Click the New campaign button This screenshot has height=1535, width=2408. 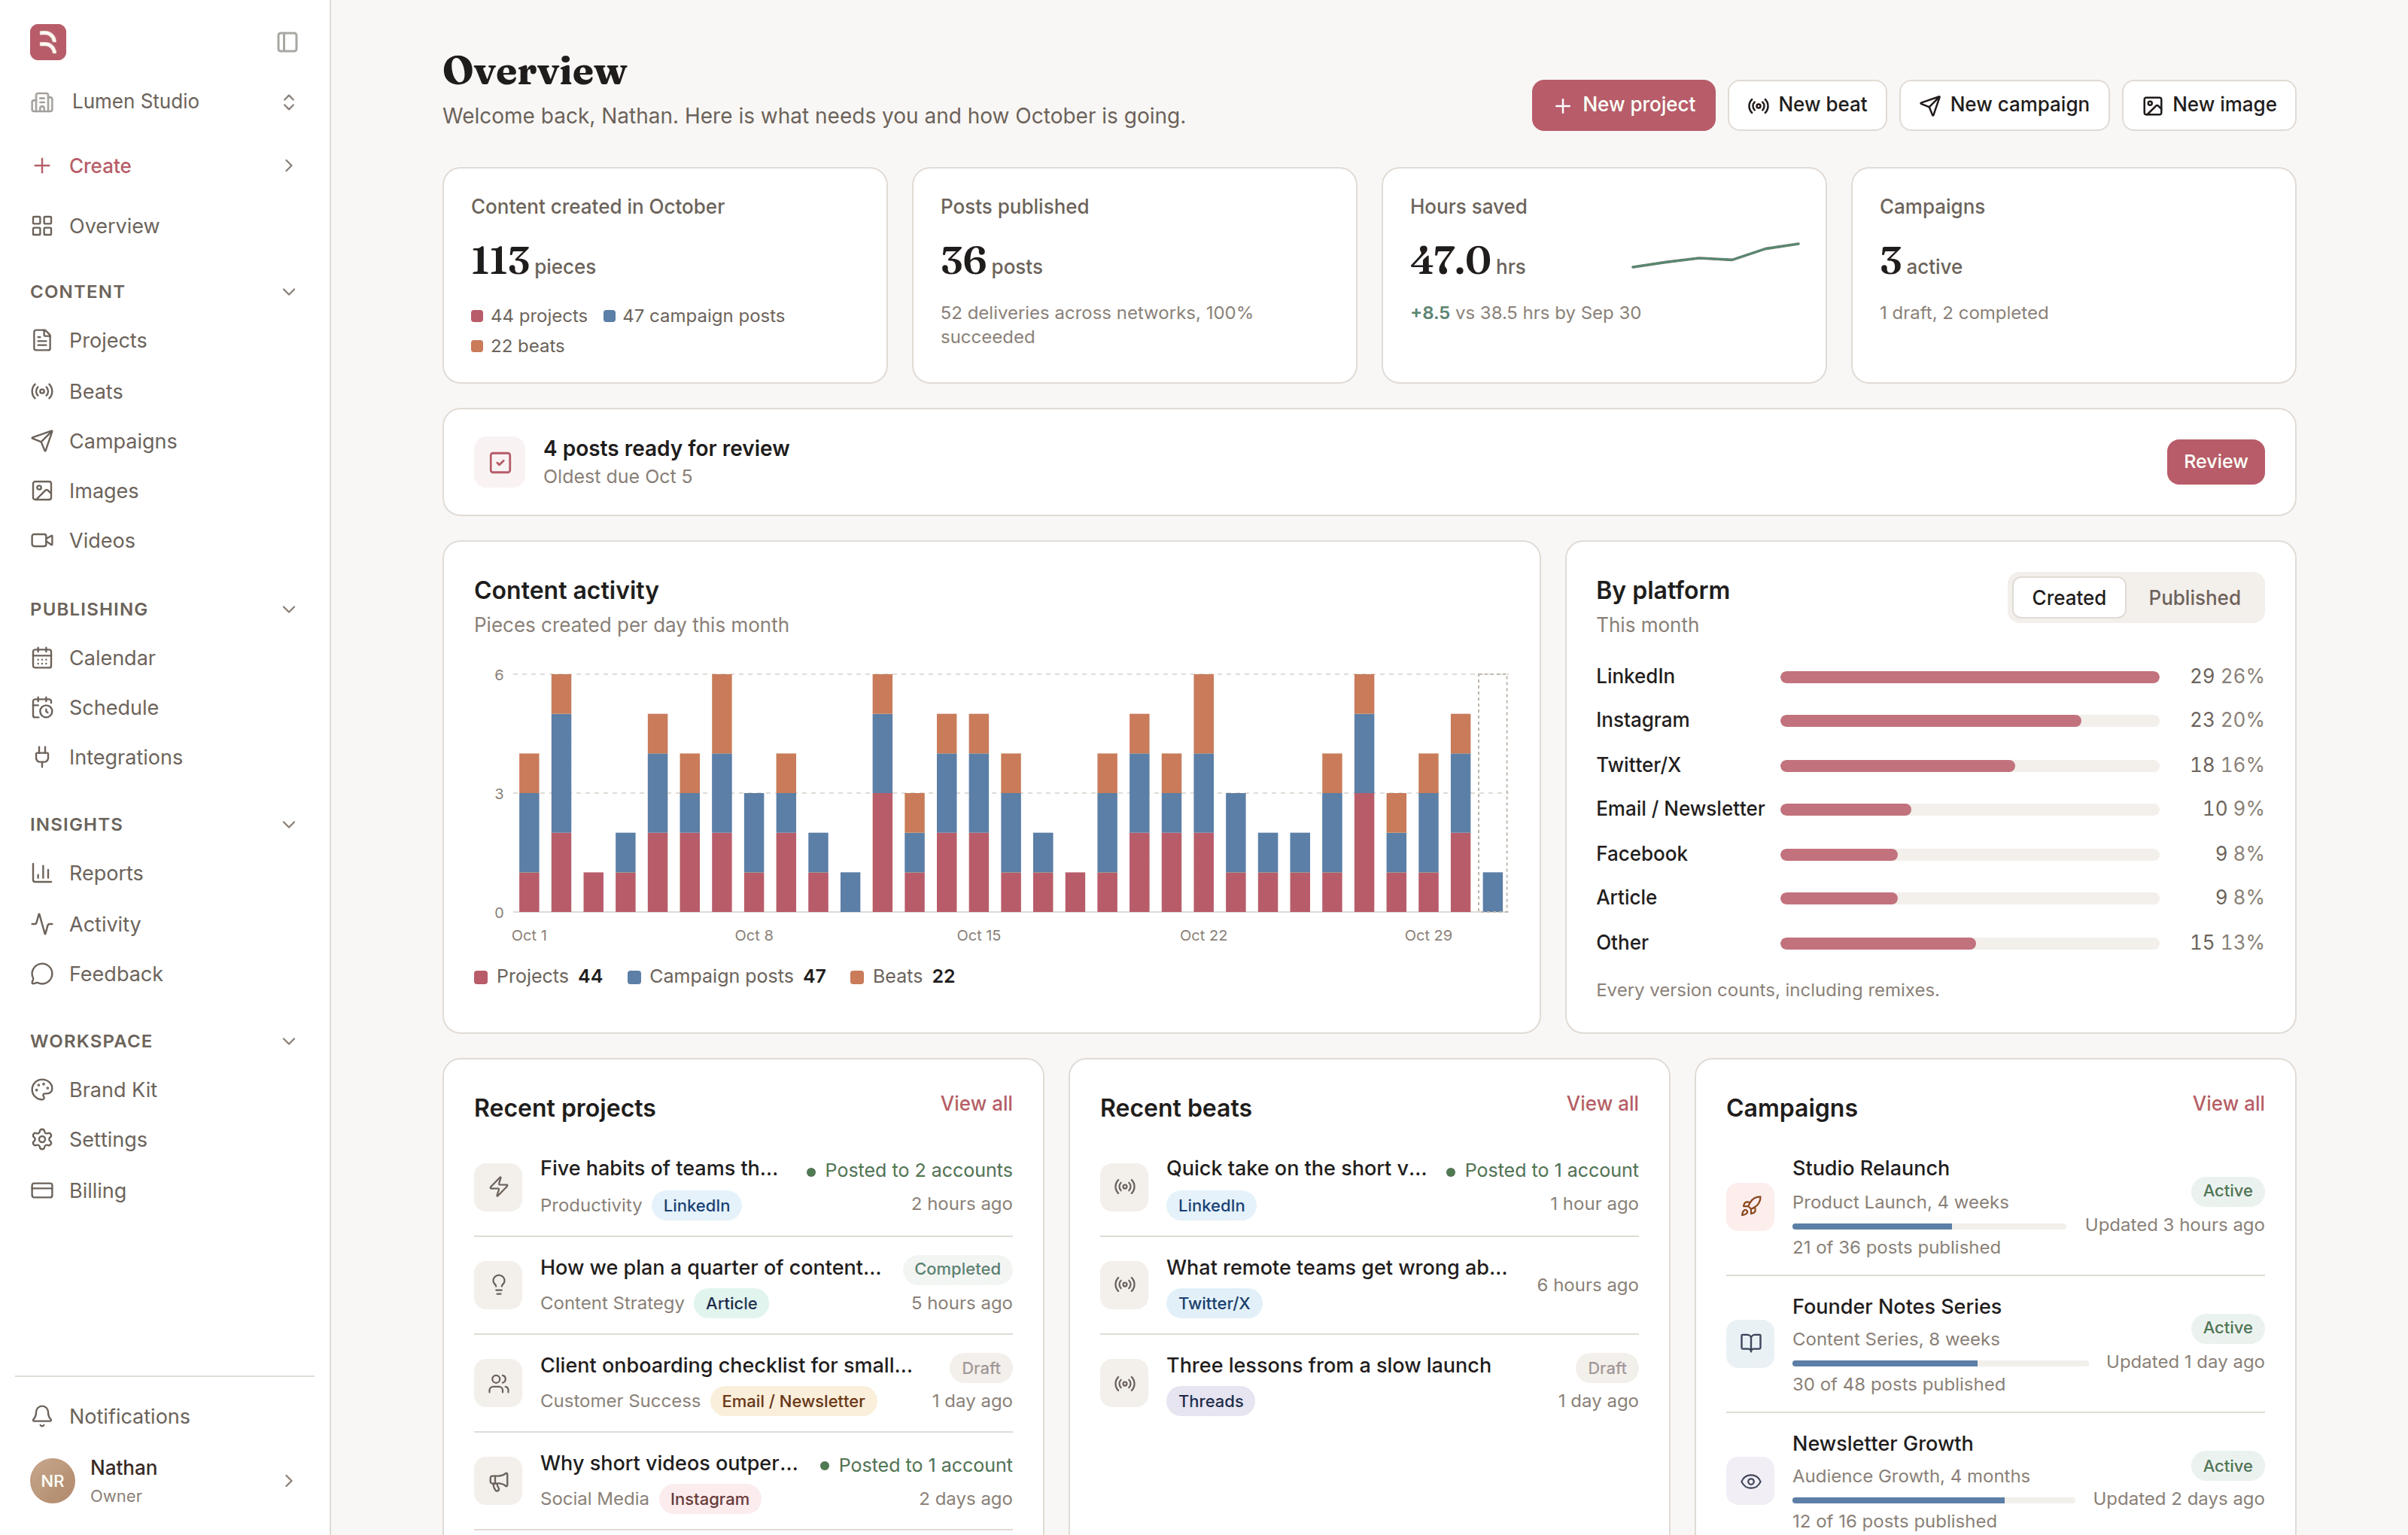(x=2004, y=105)
